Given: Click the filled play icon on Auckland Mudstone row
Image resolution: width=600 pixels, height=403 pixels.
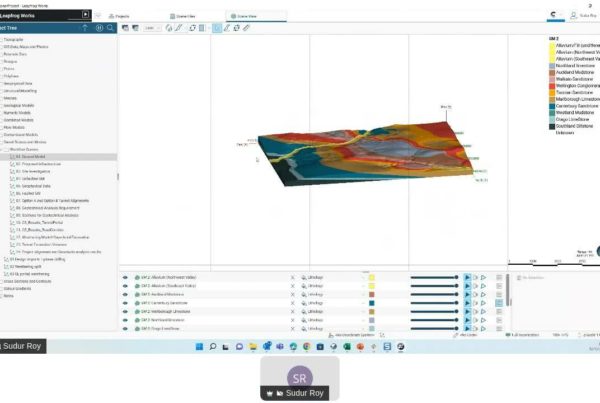Looking at the screenshot, I should coord(467,295).
